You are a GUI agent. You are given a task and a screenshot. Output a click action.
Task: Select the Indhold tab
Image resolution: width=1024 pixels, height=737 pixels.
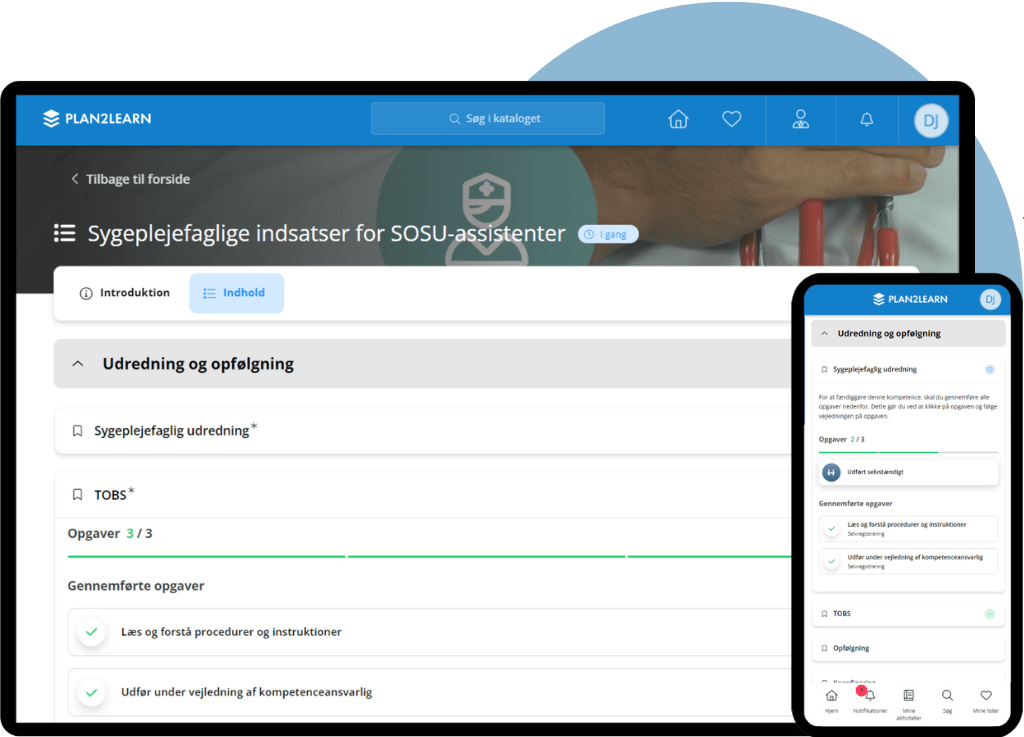[236, 293]
